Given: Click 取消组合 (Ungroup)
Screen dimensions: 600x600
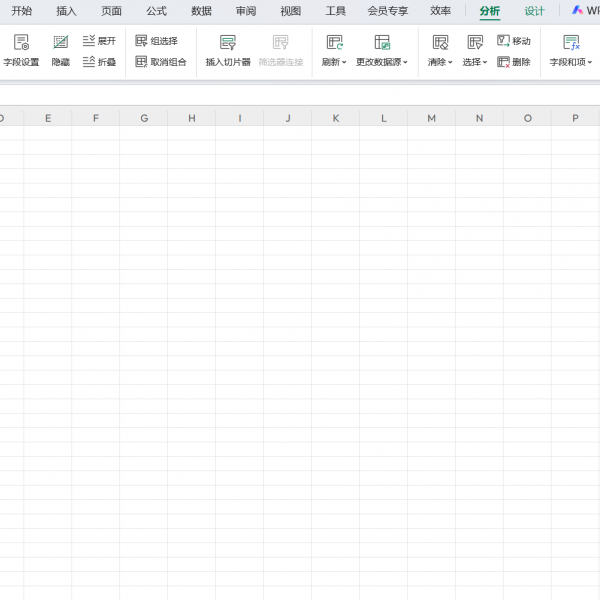Looking at the screenshot, I should [x=161, y=62].
